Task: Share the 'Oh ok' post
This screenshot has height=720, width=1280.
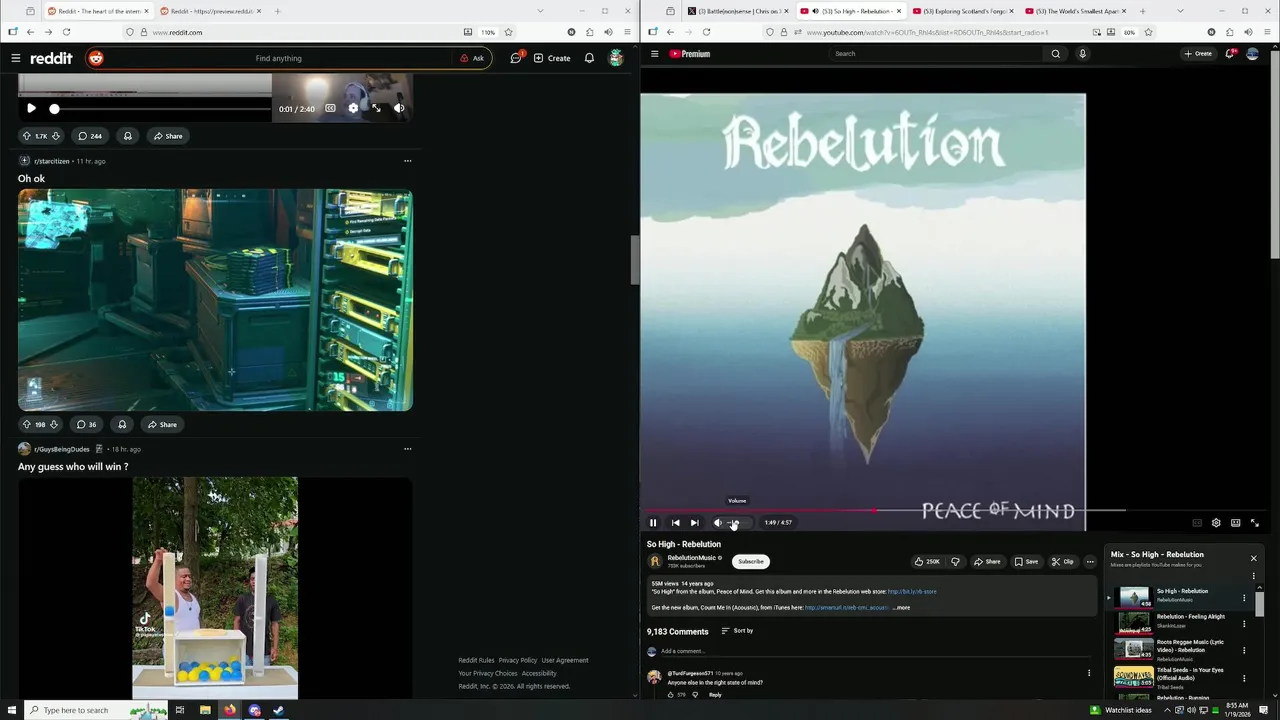Action: [162, 424]
